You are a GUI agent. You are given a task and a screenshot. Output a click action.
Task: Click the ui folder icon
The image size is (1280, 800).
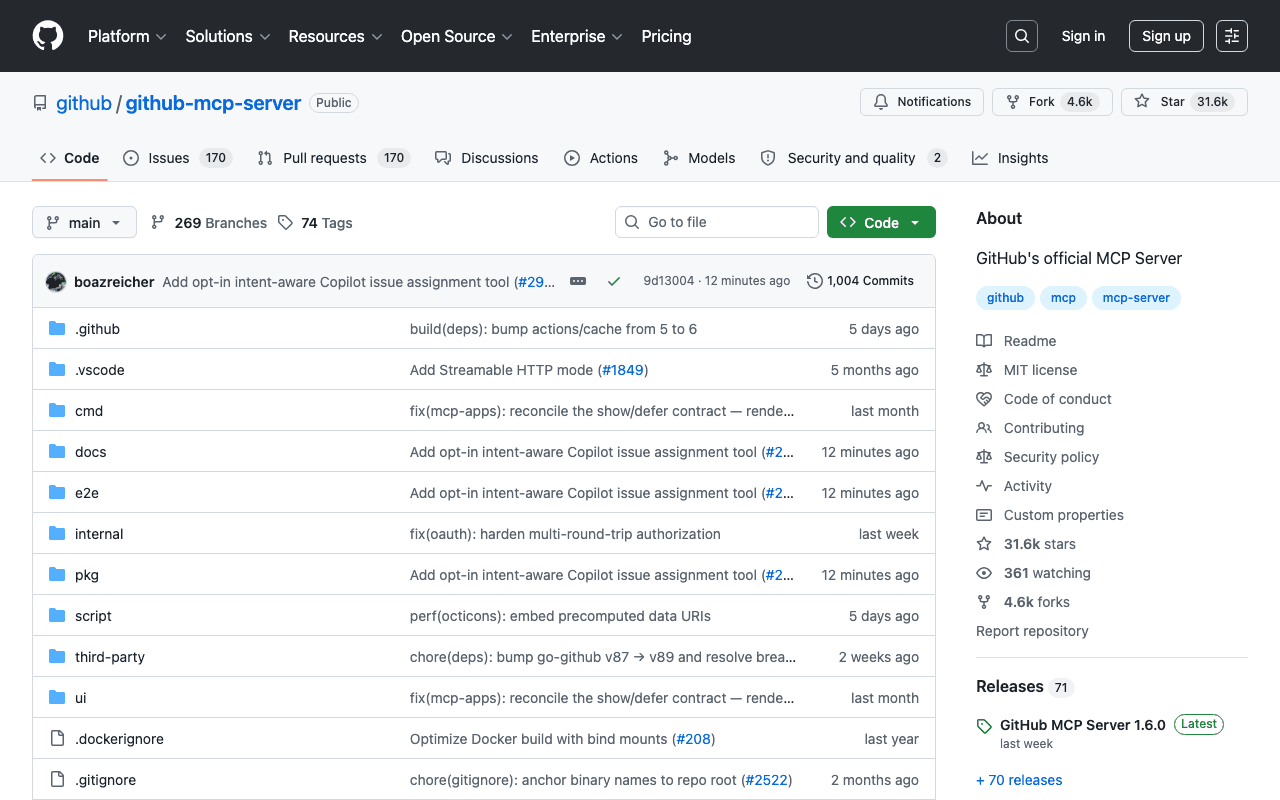click(x=57, y=698)
